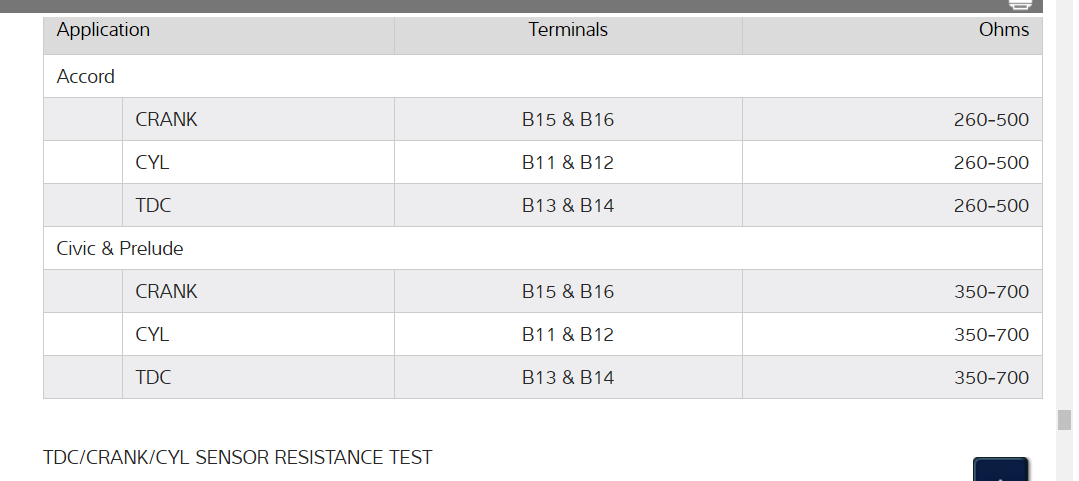Click the Ohms column header
The width and height of the screenshot is (1079, 481).
click(1003, 30)
